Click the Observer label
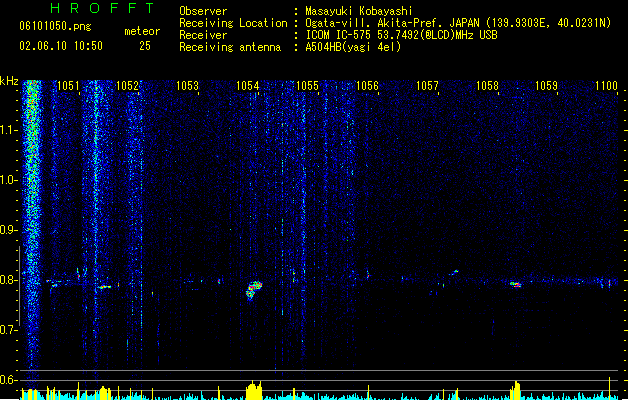Screen dimensions: 629x400 tap(203, 11)
